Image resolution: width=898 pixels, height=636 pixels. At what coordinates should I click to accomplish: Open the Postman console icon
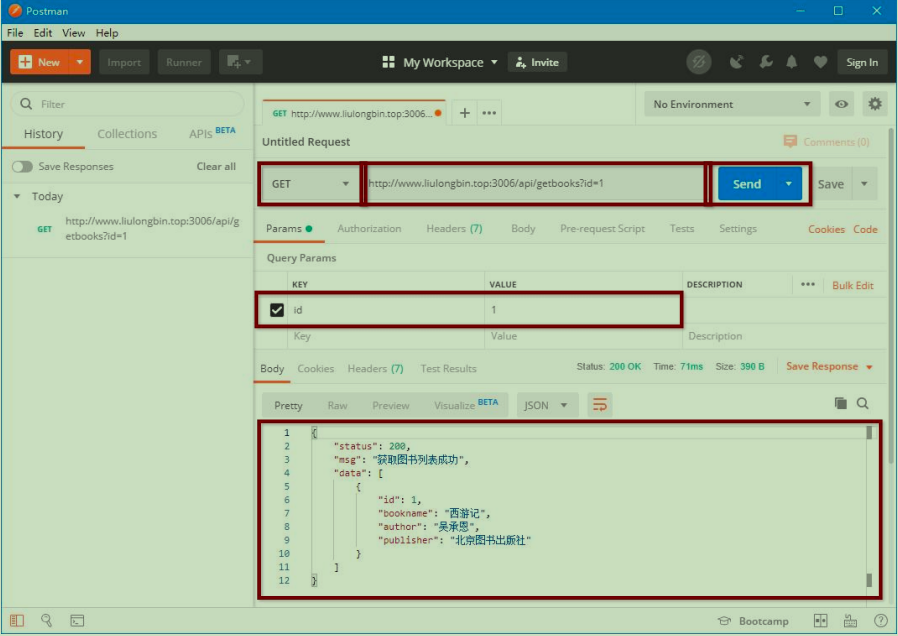tap(77, 621)
